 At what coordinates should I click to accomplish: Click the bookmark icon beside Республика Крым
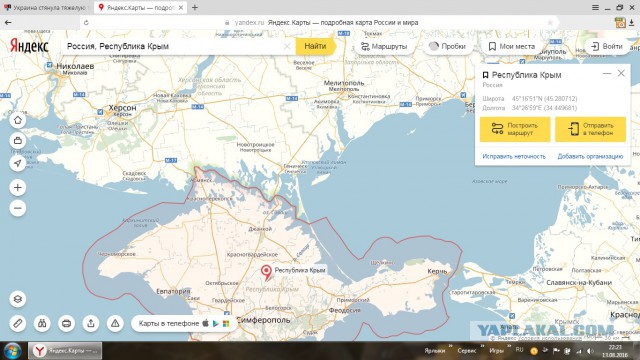pyautogui.click(x=485, y=75)
